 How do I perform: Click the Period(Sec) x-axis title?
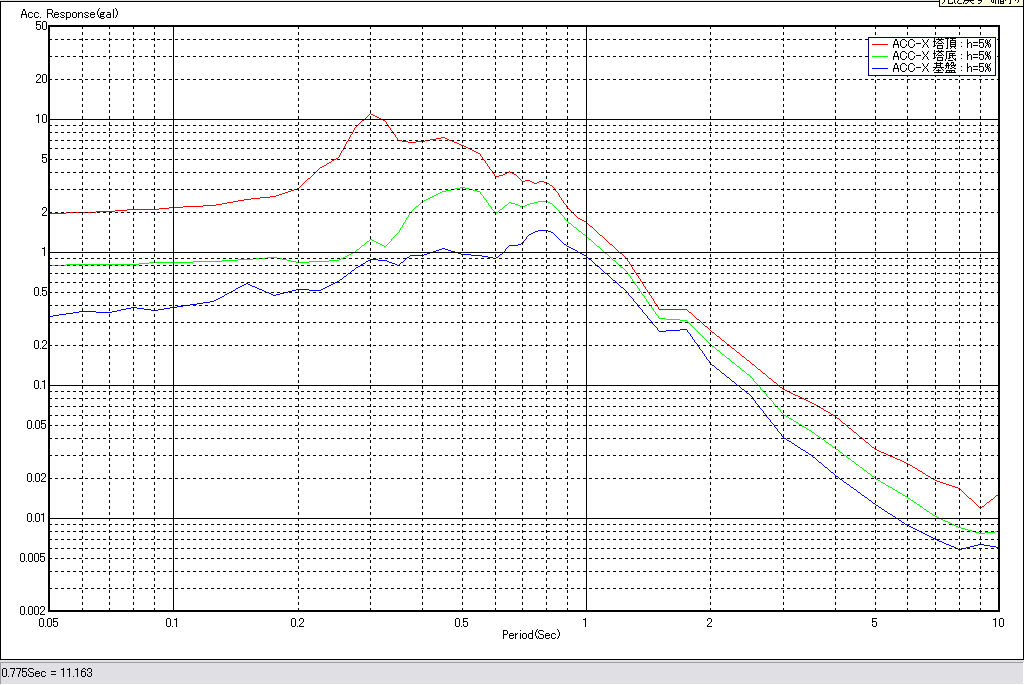point(530,635)
